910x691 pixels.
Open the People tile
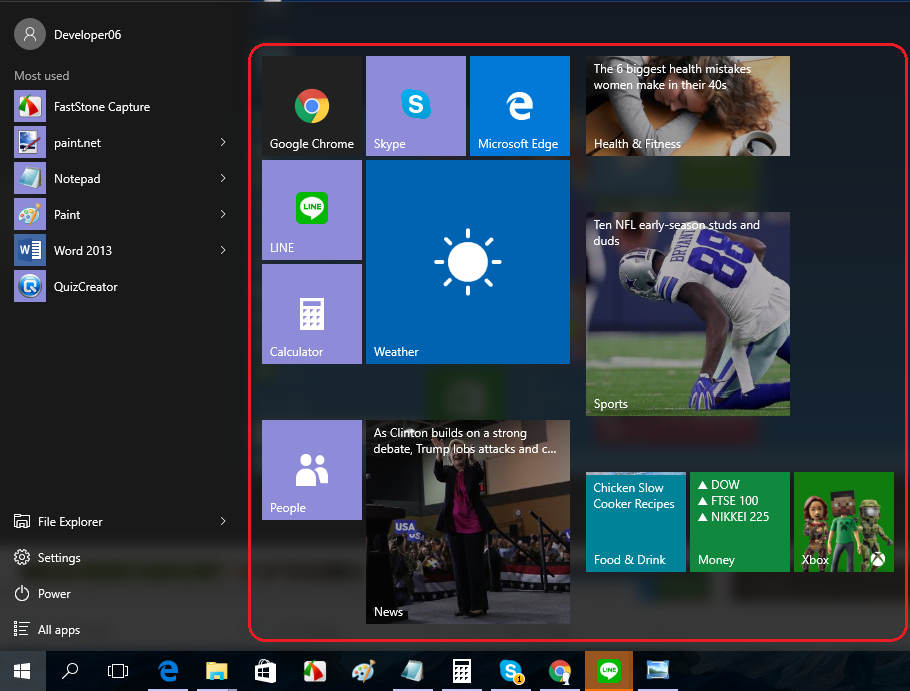click(311, 470)
